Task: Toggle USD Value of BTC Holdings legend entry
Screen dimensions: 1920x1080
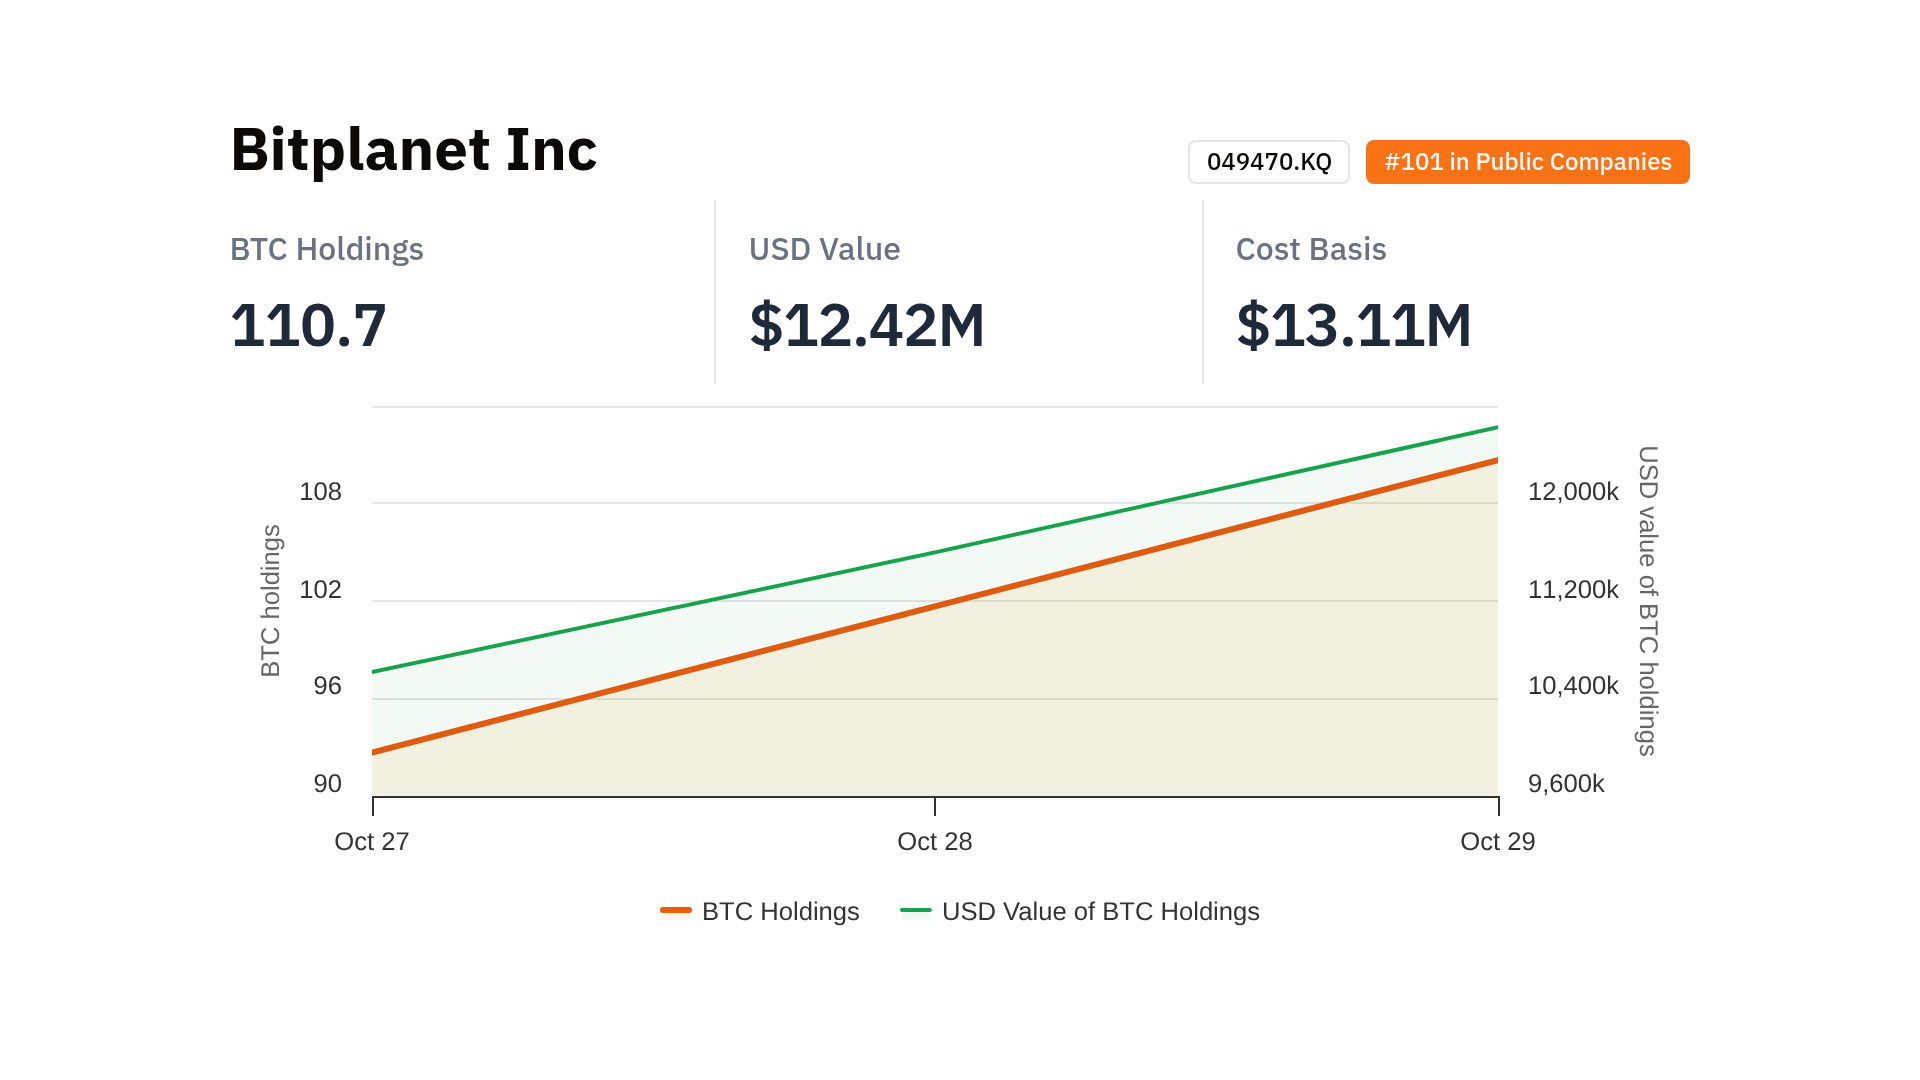Action: 1100,911
